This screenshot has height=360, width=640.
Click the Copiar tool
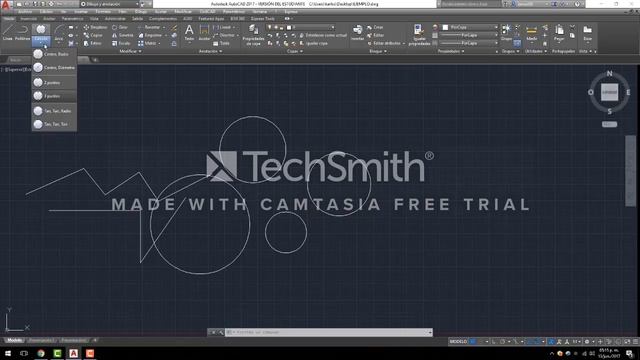click(x=93, y=36)
